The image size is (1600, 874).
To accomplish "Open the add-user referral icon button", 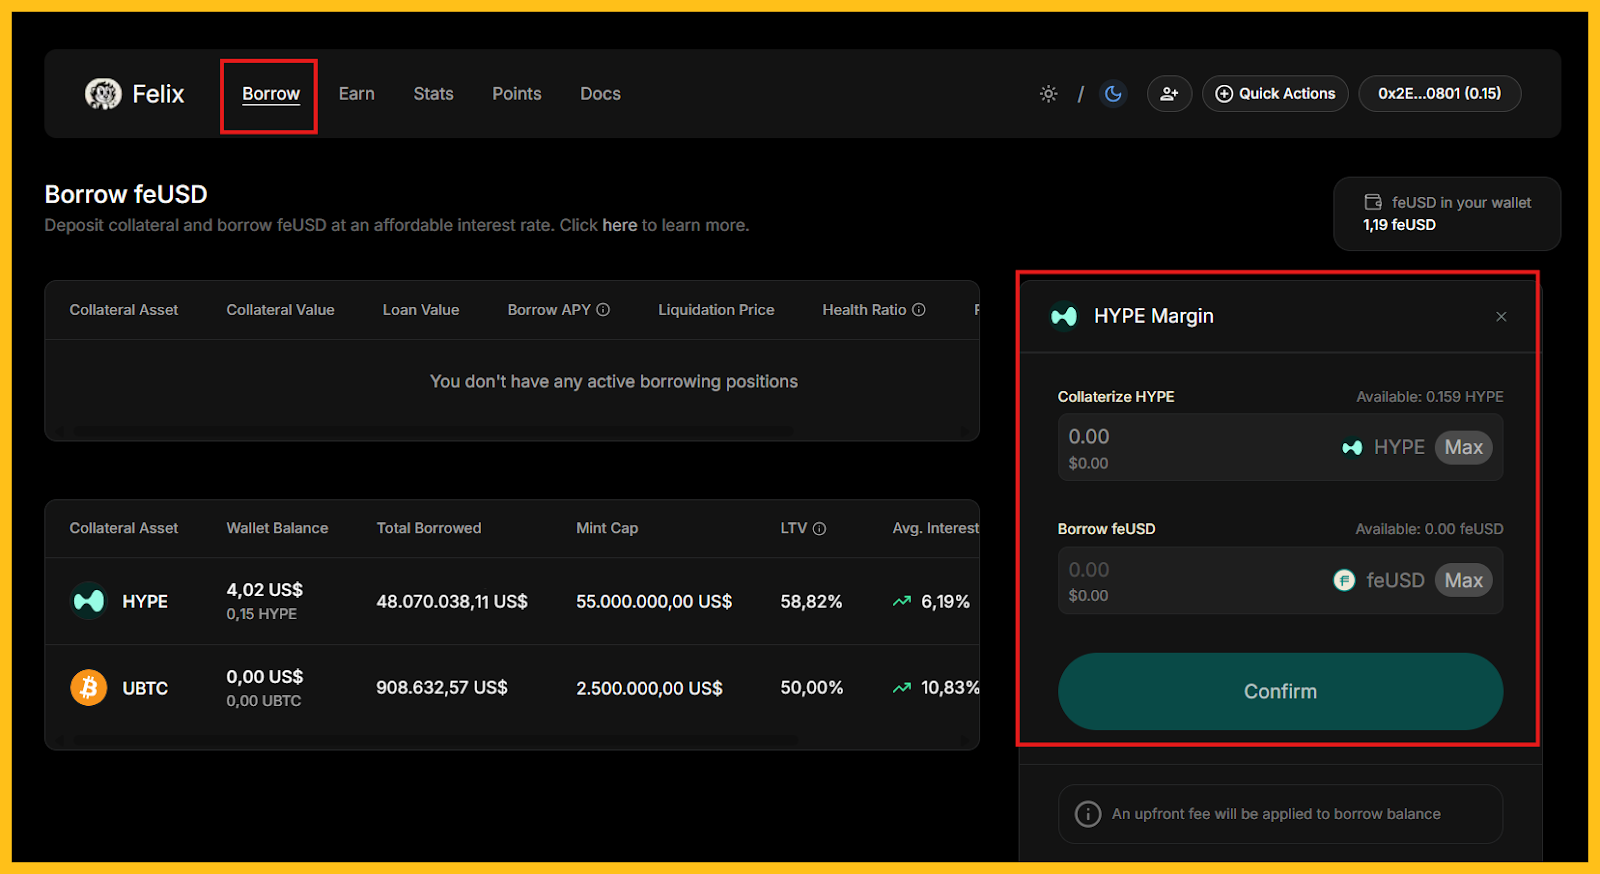I will click(1169, 94).
